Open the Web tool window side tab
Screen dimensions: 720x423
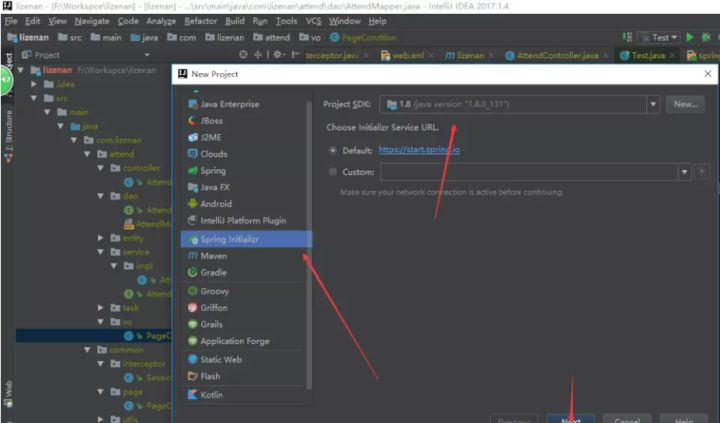click(8, 393)
